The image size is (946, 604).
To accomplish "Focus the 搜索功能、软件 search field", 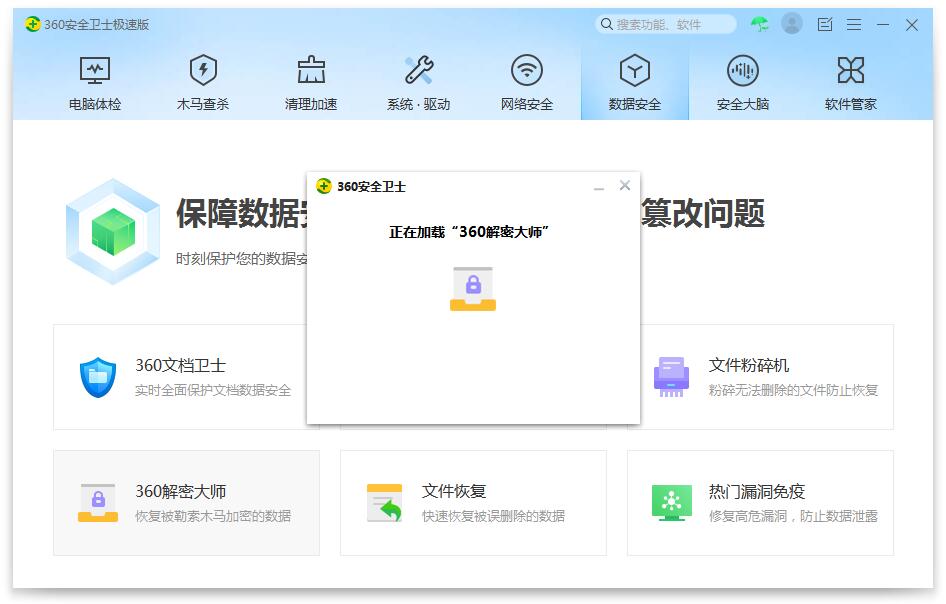I will point(665,24).
